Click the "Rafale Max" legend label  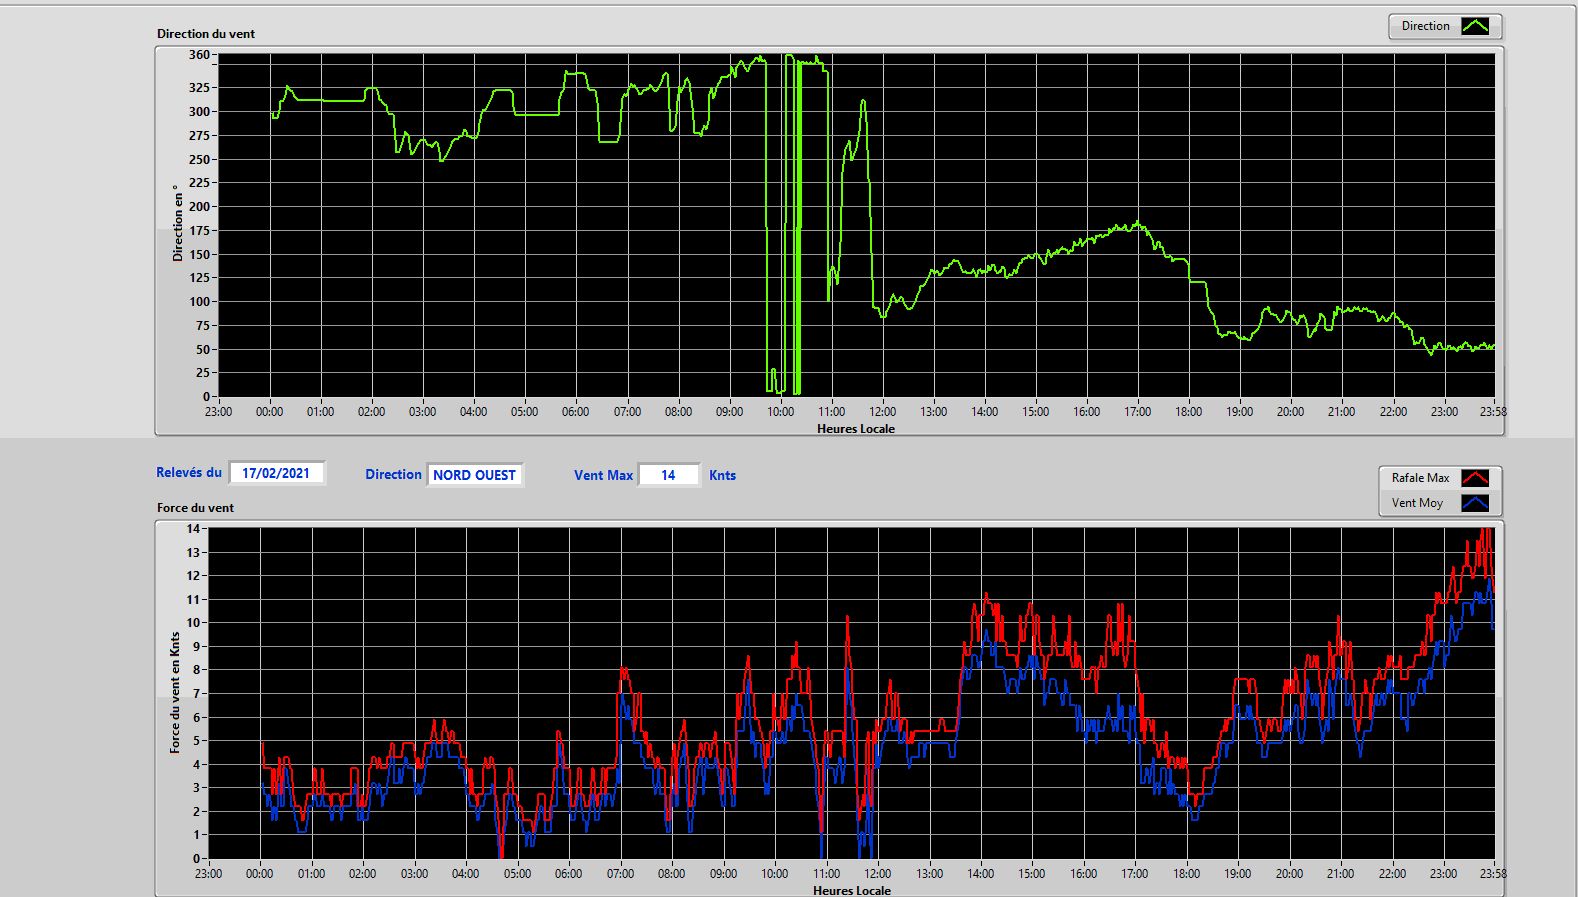click(x=1420, y=478)
